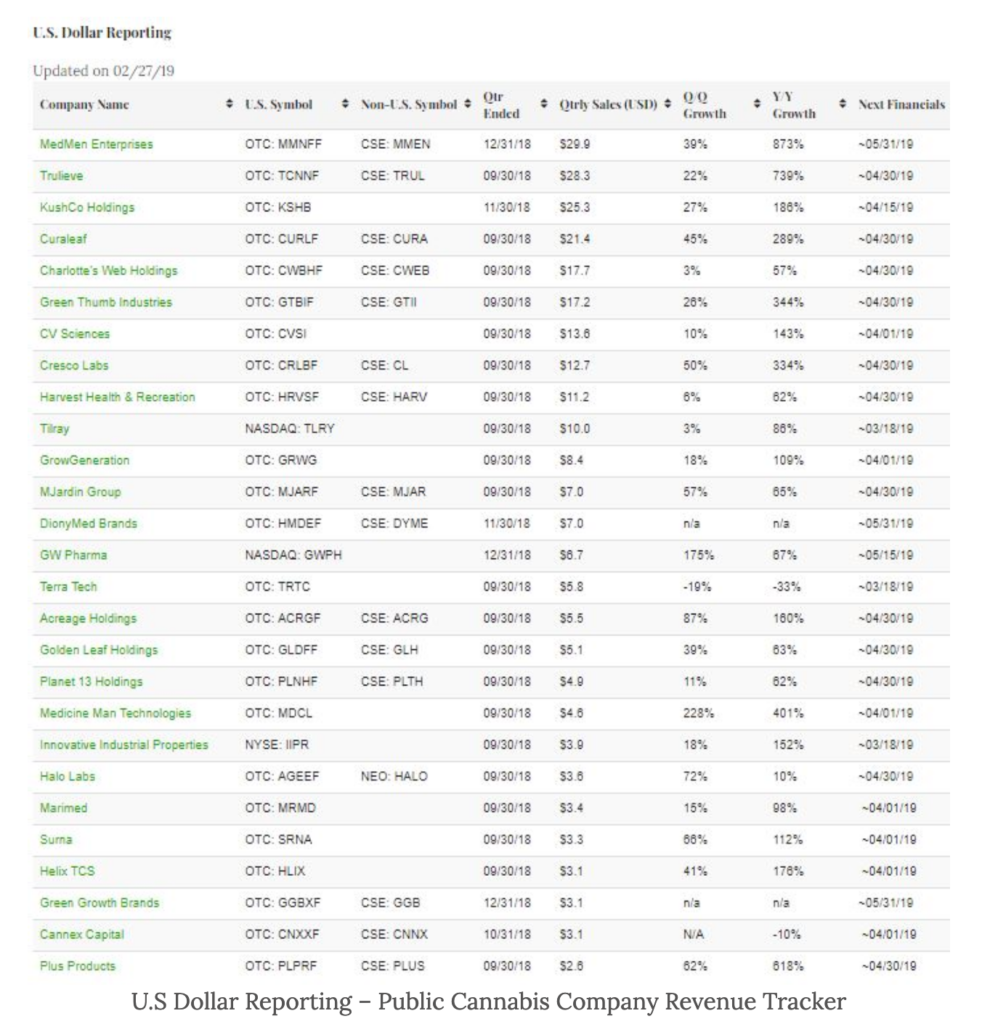Select the NASDAQ: TLRY cell
Screen dimensions: 982x1024
pyautogui.click(x=289, y=429)
